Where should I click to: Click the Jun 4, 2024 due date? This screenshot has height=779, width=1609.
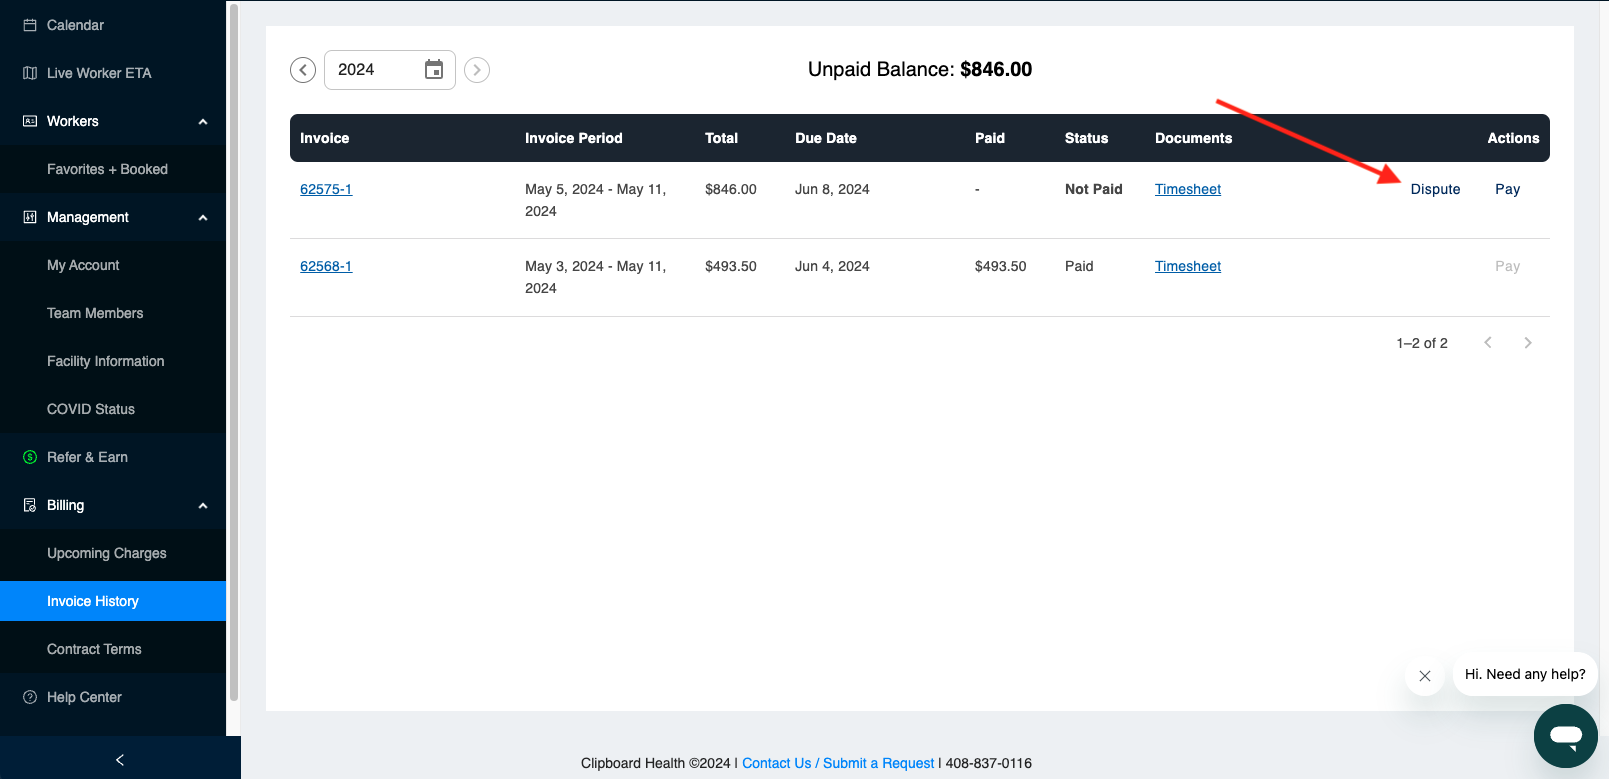click(x=832, y=266)
